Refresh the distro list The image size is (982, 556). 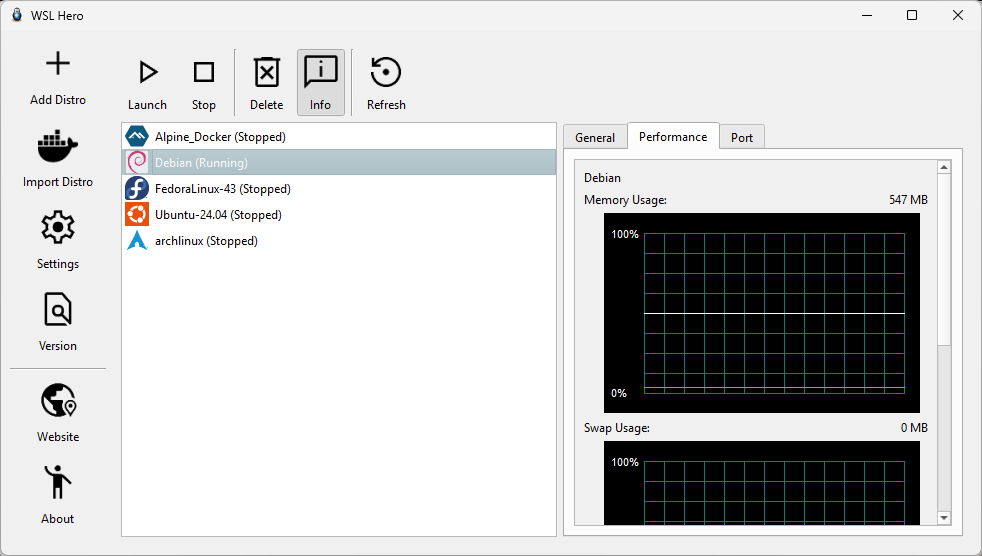coord(386,73)
